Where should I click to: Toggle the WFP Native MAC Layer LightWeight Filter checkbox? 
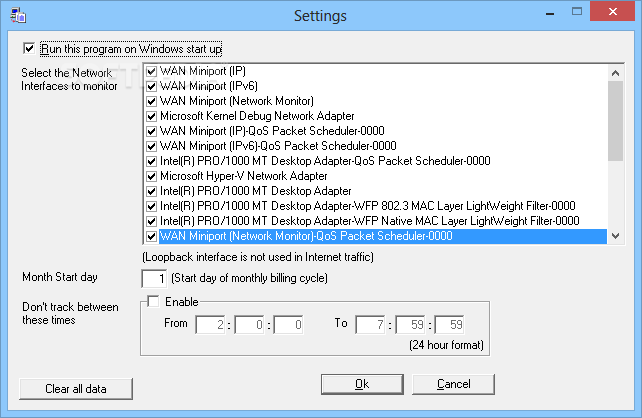(151, 221)
